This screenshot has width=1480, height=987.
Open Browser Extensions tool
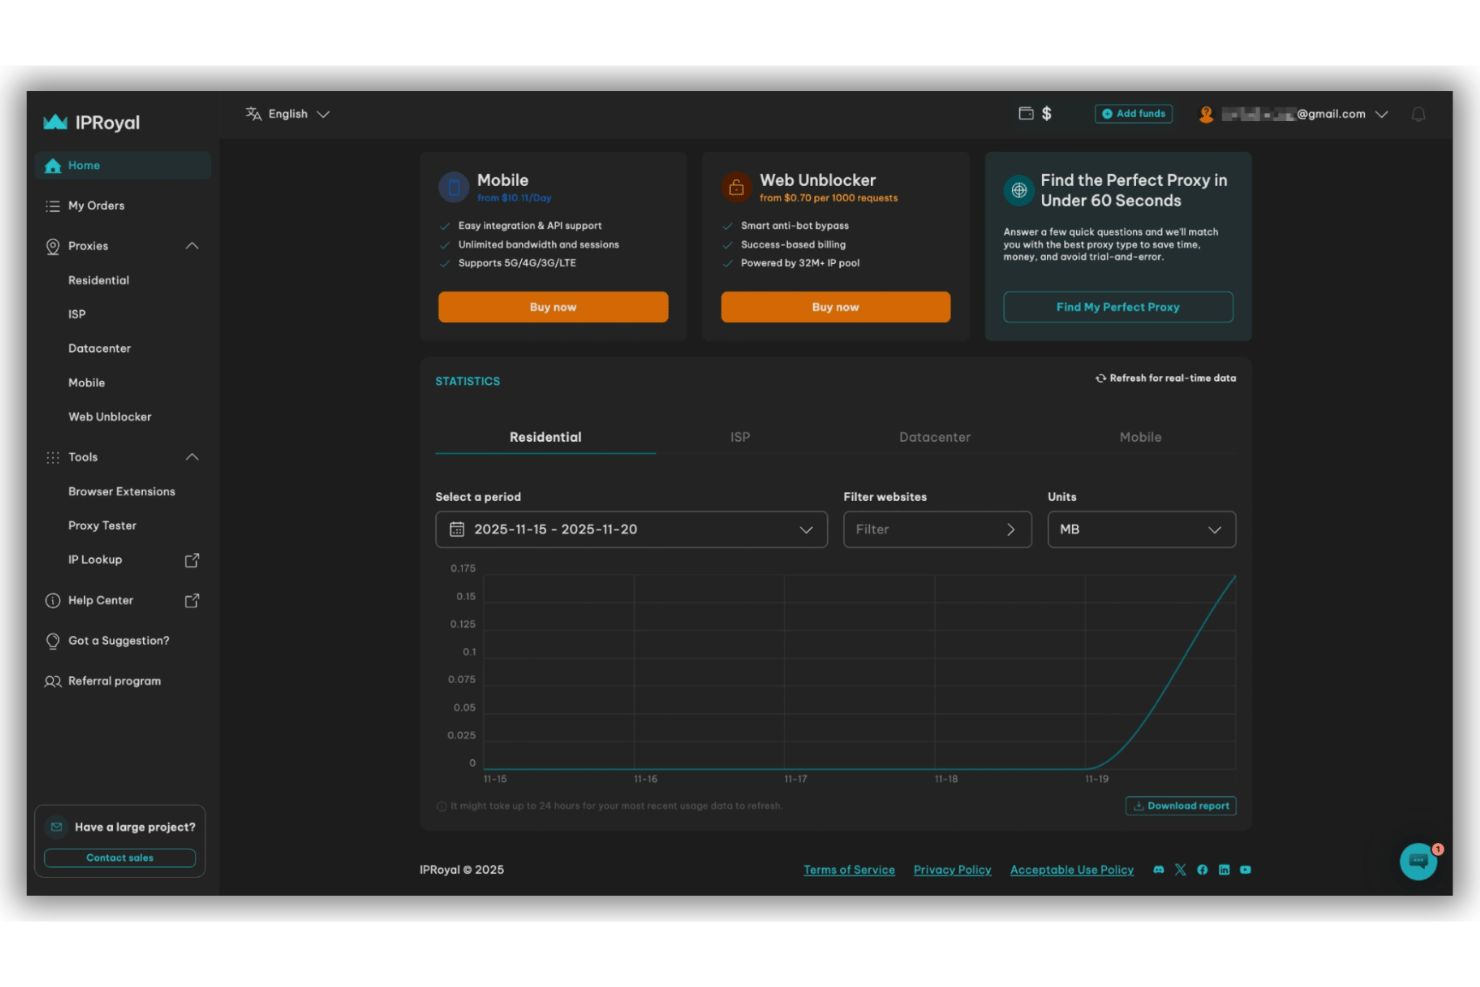tap(122, 491)
